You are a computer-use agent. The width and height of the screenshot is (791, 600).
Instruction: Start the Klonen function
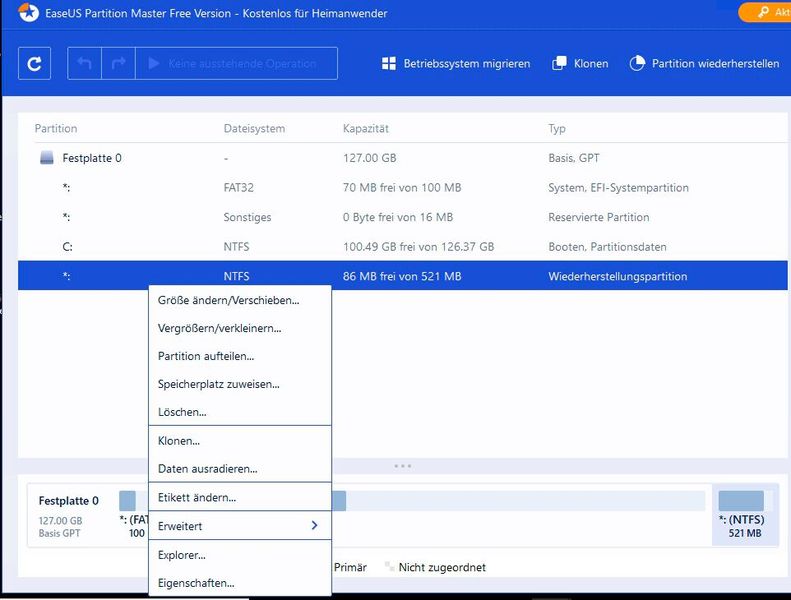point(580,64)
